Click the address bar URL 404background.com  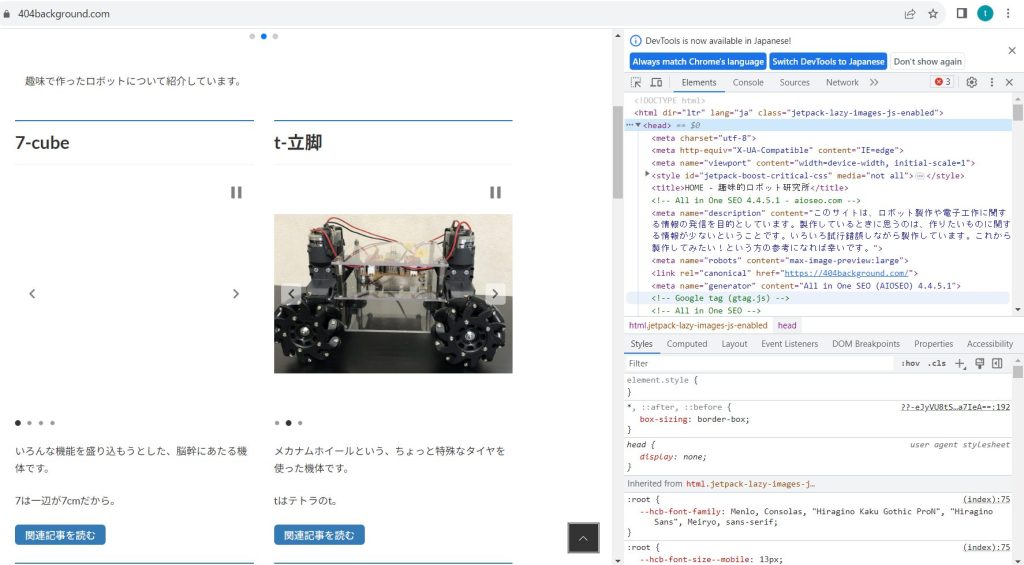(63, 14)
